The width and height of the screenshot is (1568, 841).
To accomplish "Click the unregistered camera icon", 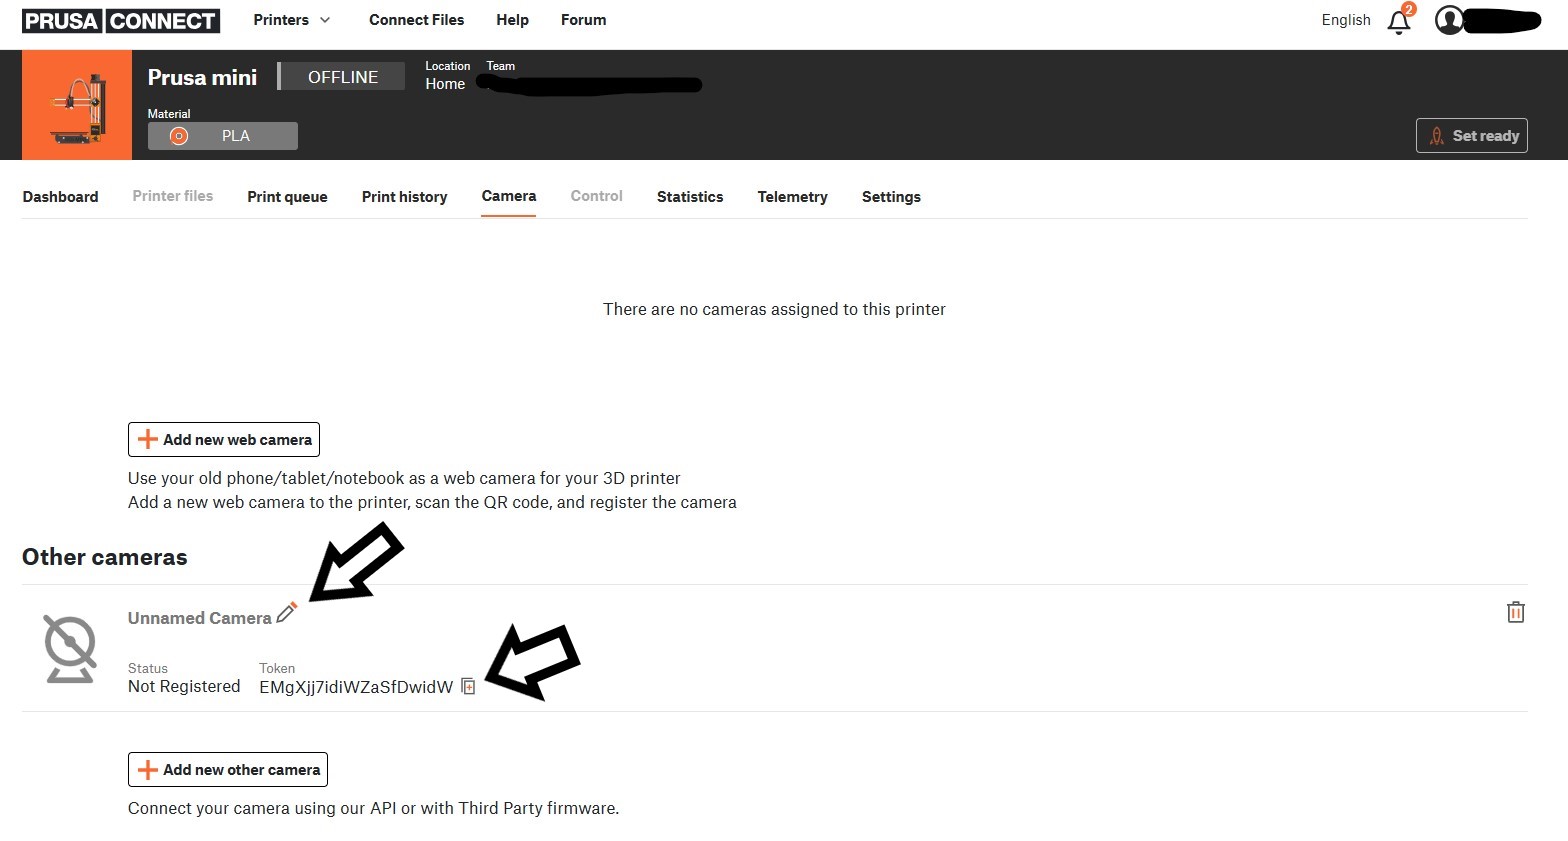I will point(70,649).
